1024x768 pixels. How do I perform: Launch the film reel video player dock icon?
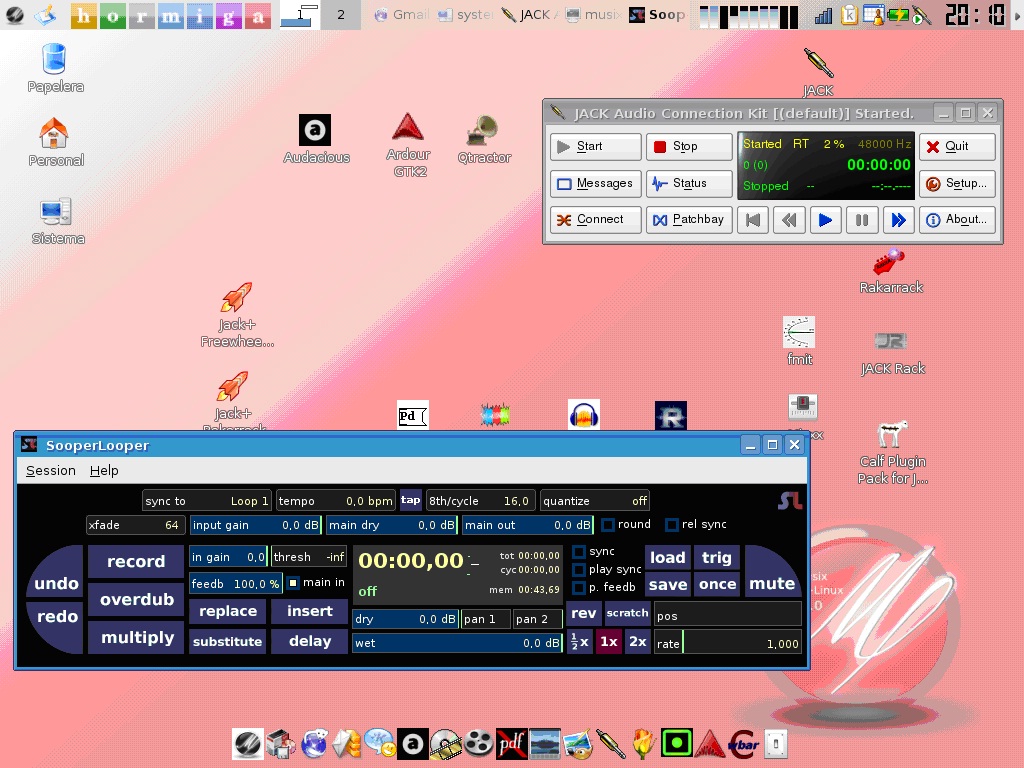click(478, 744)
